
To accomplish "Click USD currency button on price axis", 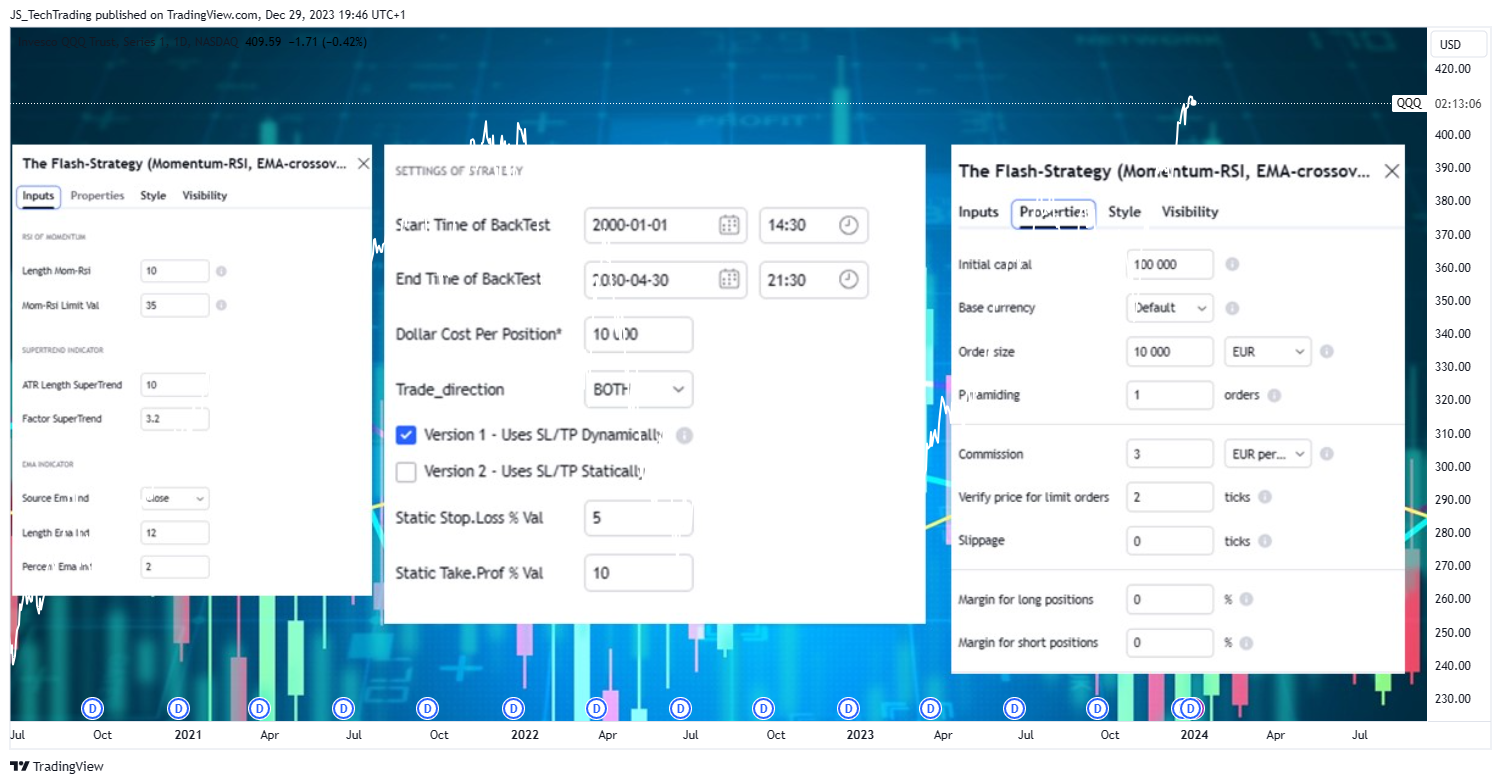I will [x=1450, y=45].
